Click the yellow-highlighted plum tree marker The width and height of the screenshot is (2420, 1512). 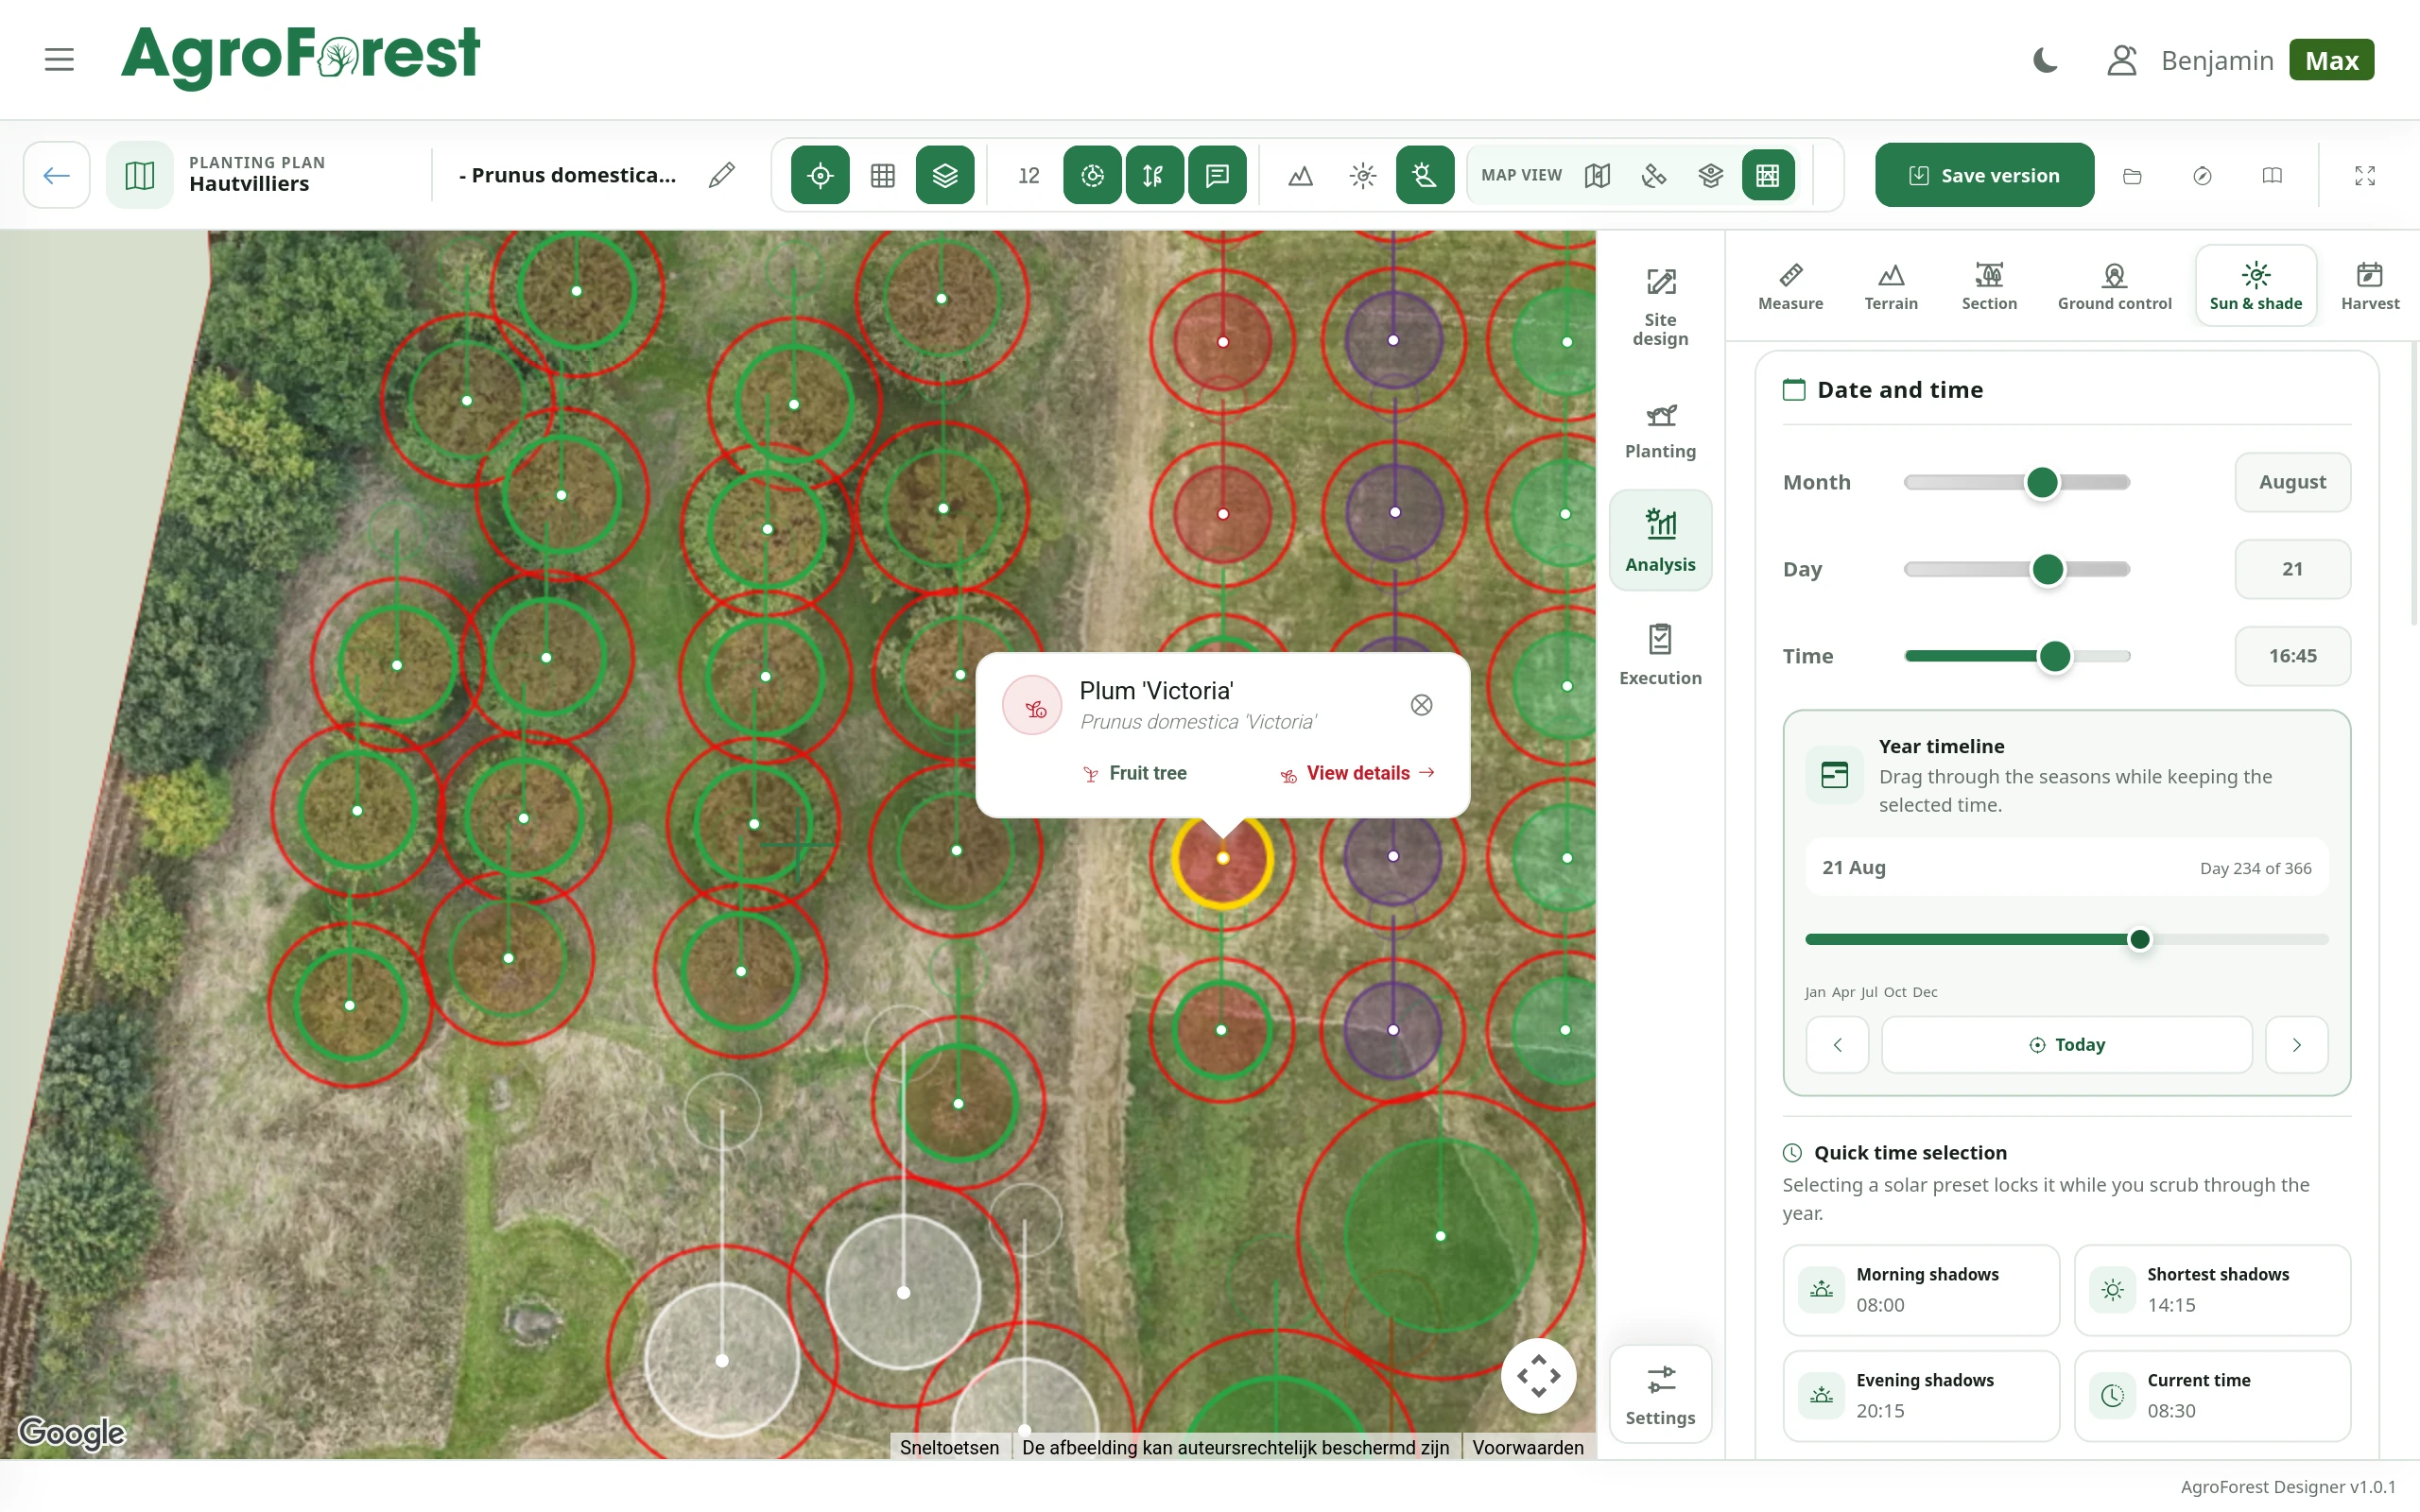tap(1223, 858)
